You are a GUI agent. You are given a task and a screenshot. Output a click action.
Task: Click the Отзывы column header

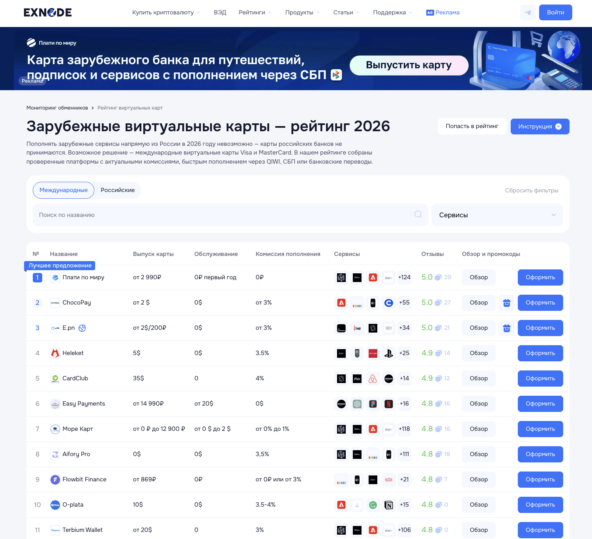(x=433, y=254)
